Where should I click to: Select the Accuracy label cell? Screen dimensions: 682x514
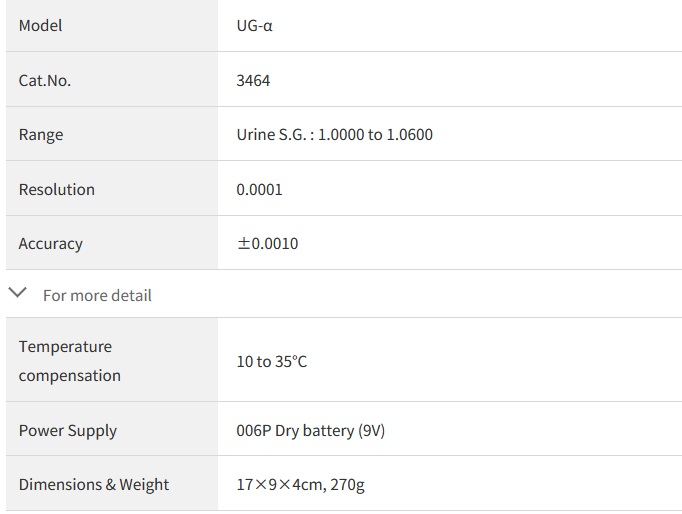[x=51, y=243]
